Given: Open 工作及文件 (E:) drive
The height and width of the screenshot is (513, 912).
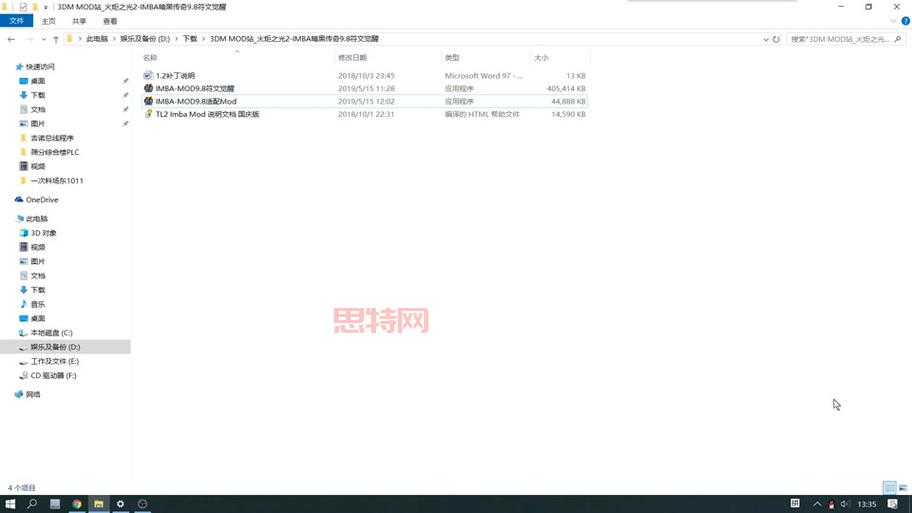Looking at the screenshot, I should 55,361.
